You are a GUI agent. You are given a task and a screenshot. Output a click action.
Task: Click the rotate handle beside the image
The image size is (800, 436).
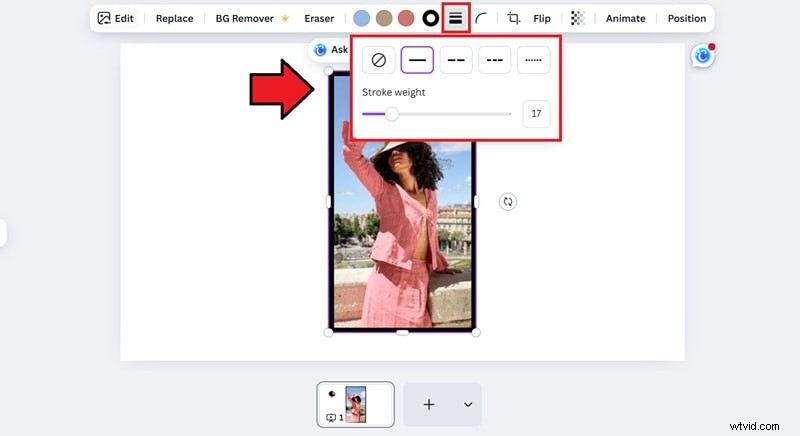[x=508, y=202]
